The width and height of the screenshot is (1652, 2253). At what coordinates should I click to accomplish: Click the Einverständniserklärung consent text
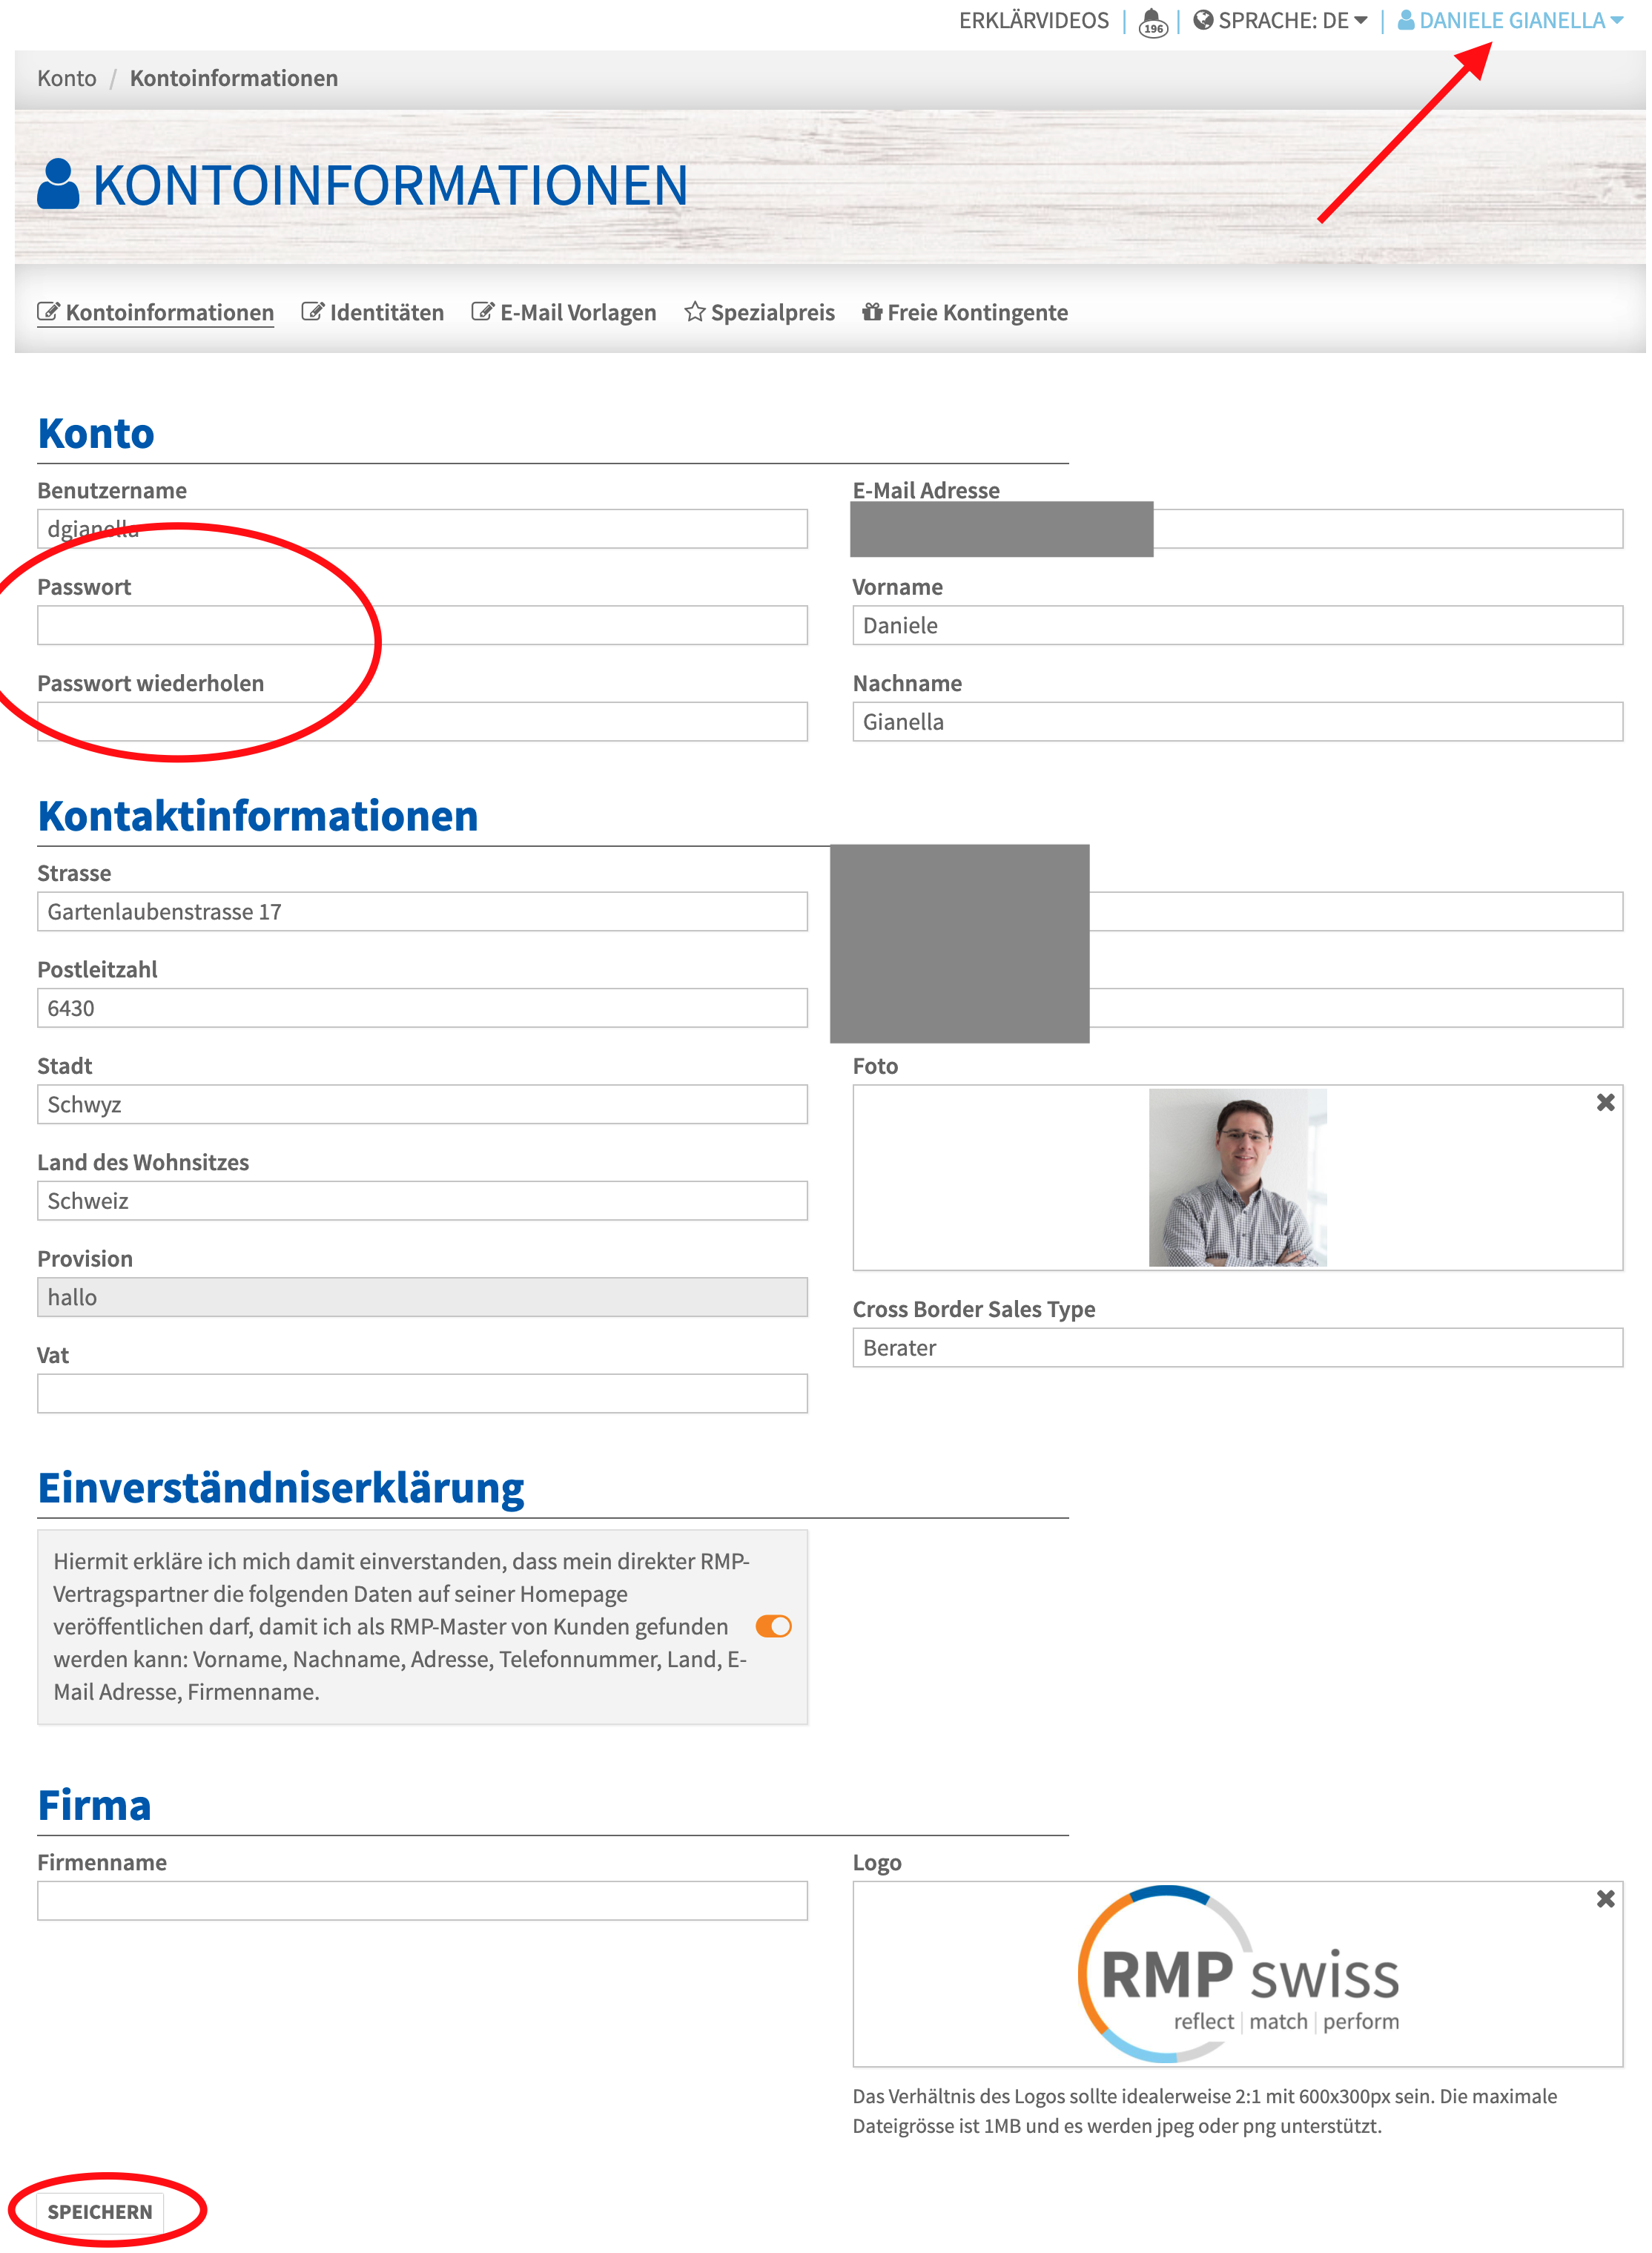401,1626
